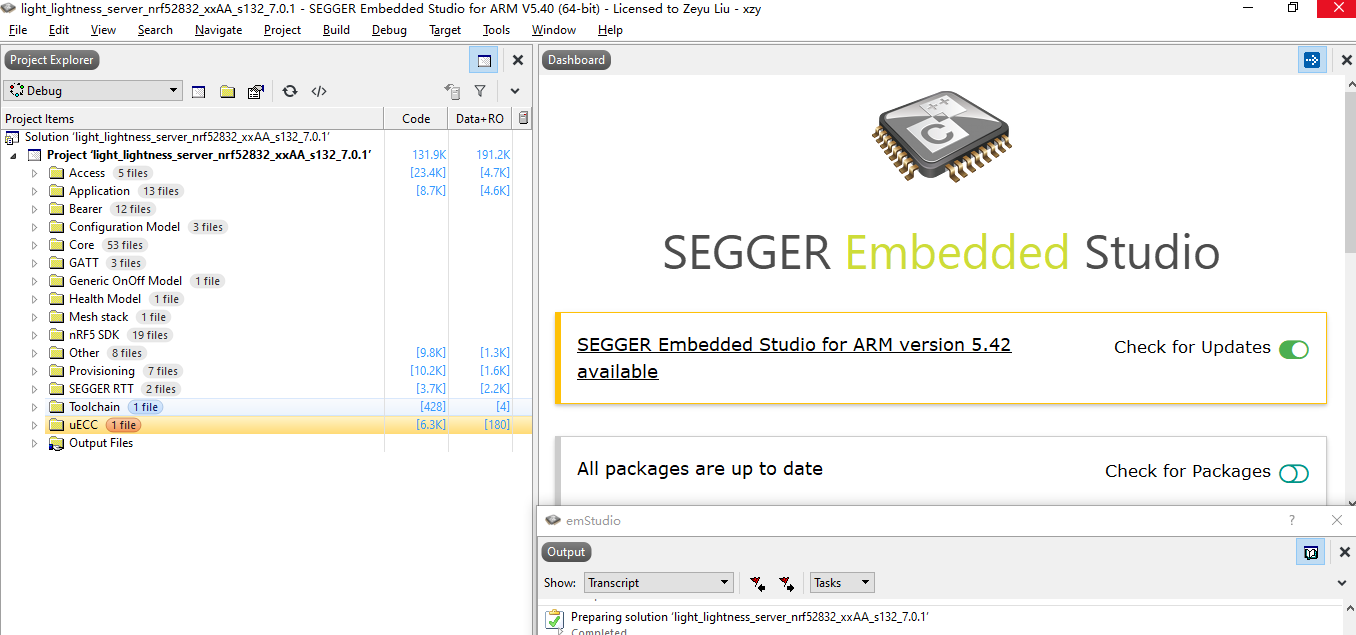
Task: Open the Debug configuration dropdown
Action: (93, 91)
